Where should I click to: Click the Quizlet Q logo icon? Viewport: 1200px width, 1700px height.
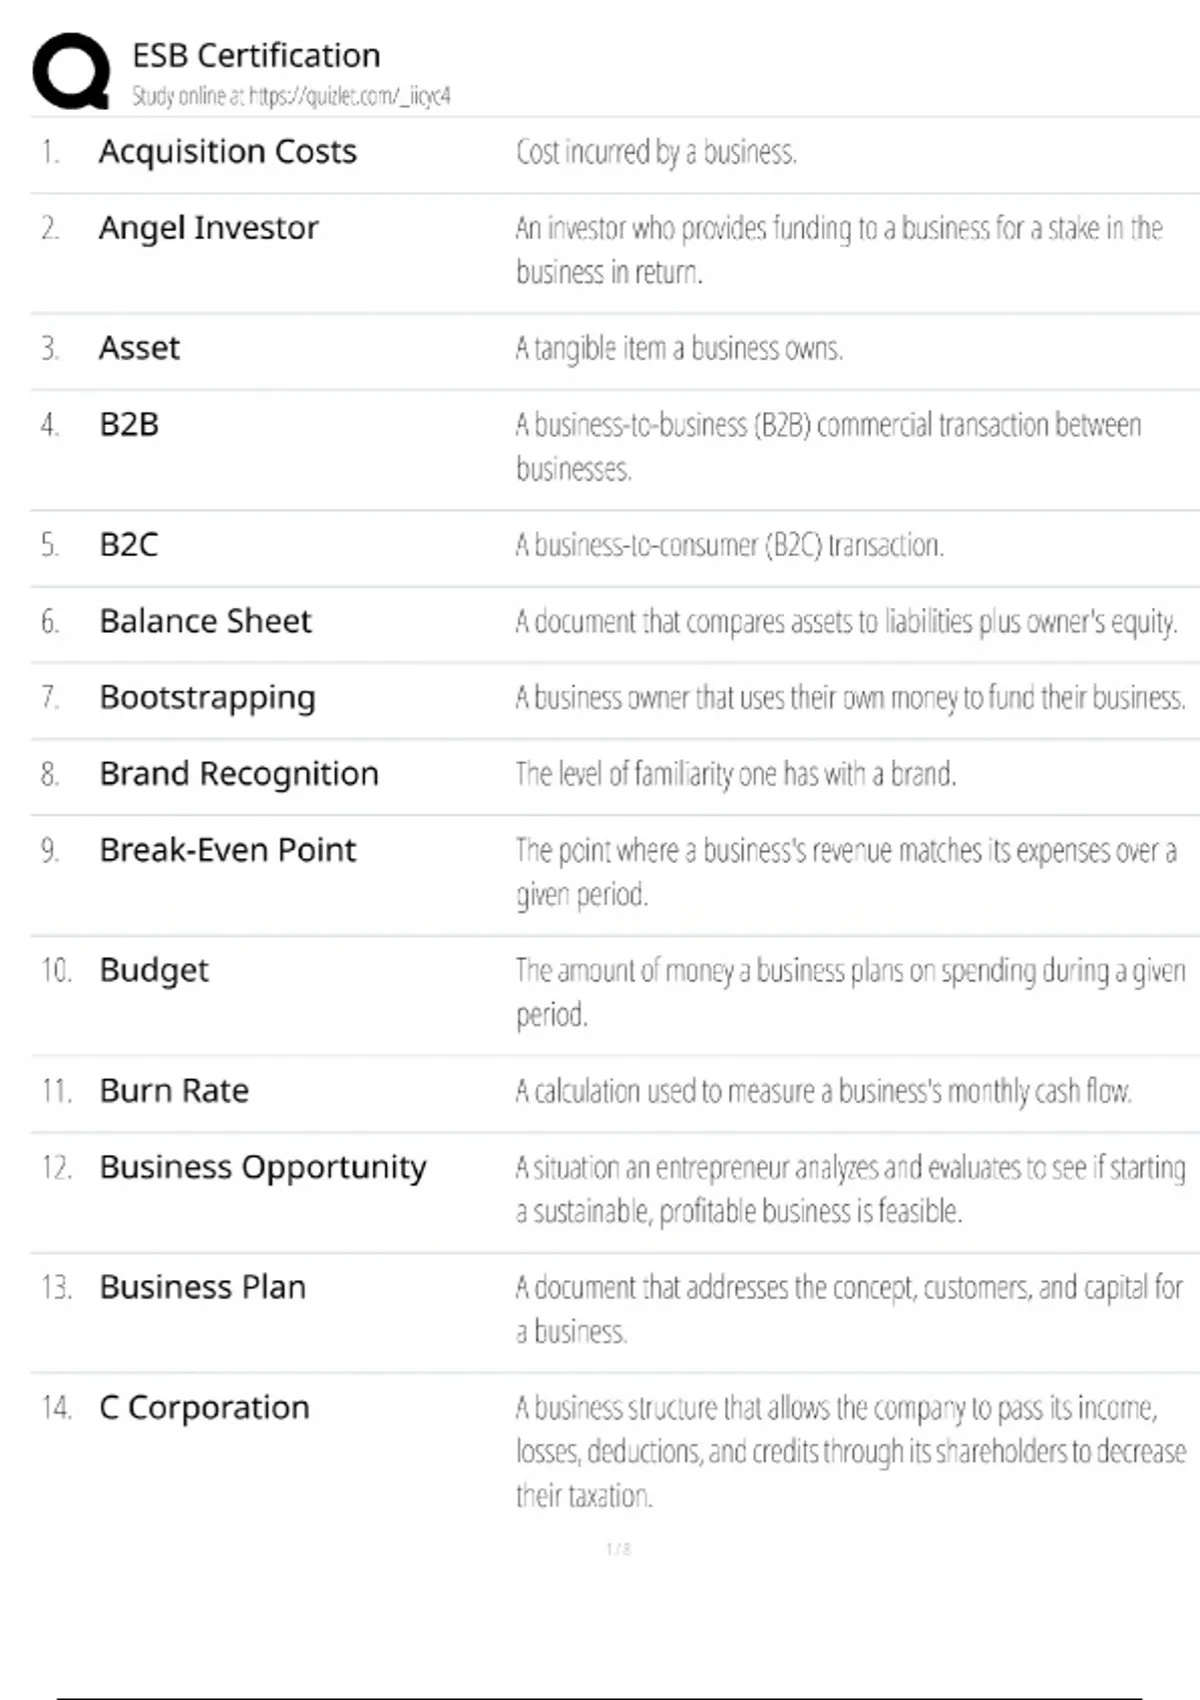click(x=71, y=71)
